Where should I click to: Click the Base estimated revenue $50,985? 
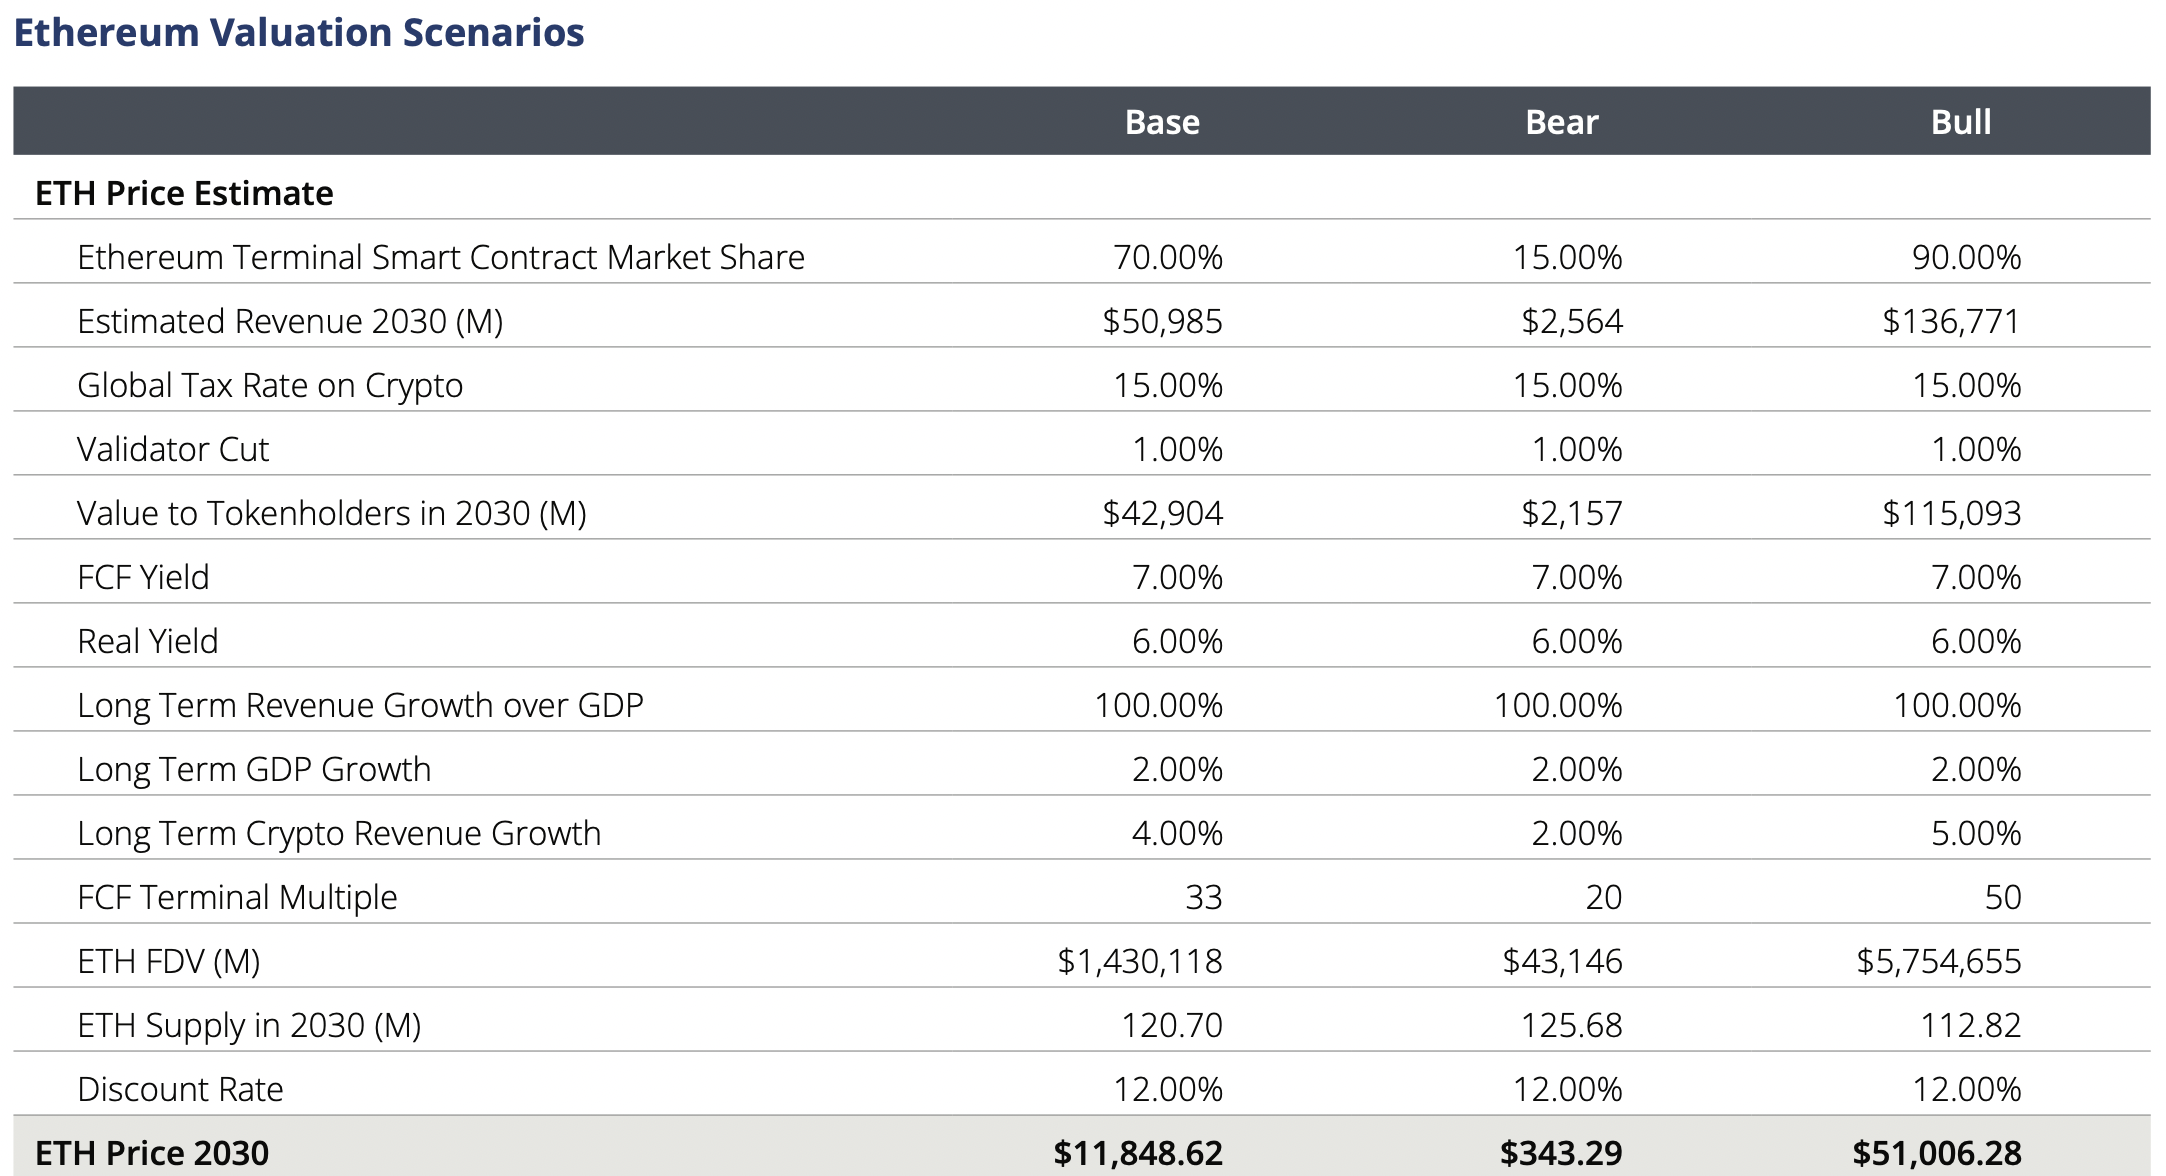(1162, 321)
